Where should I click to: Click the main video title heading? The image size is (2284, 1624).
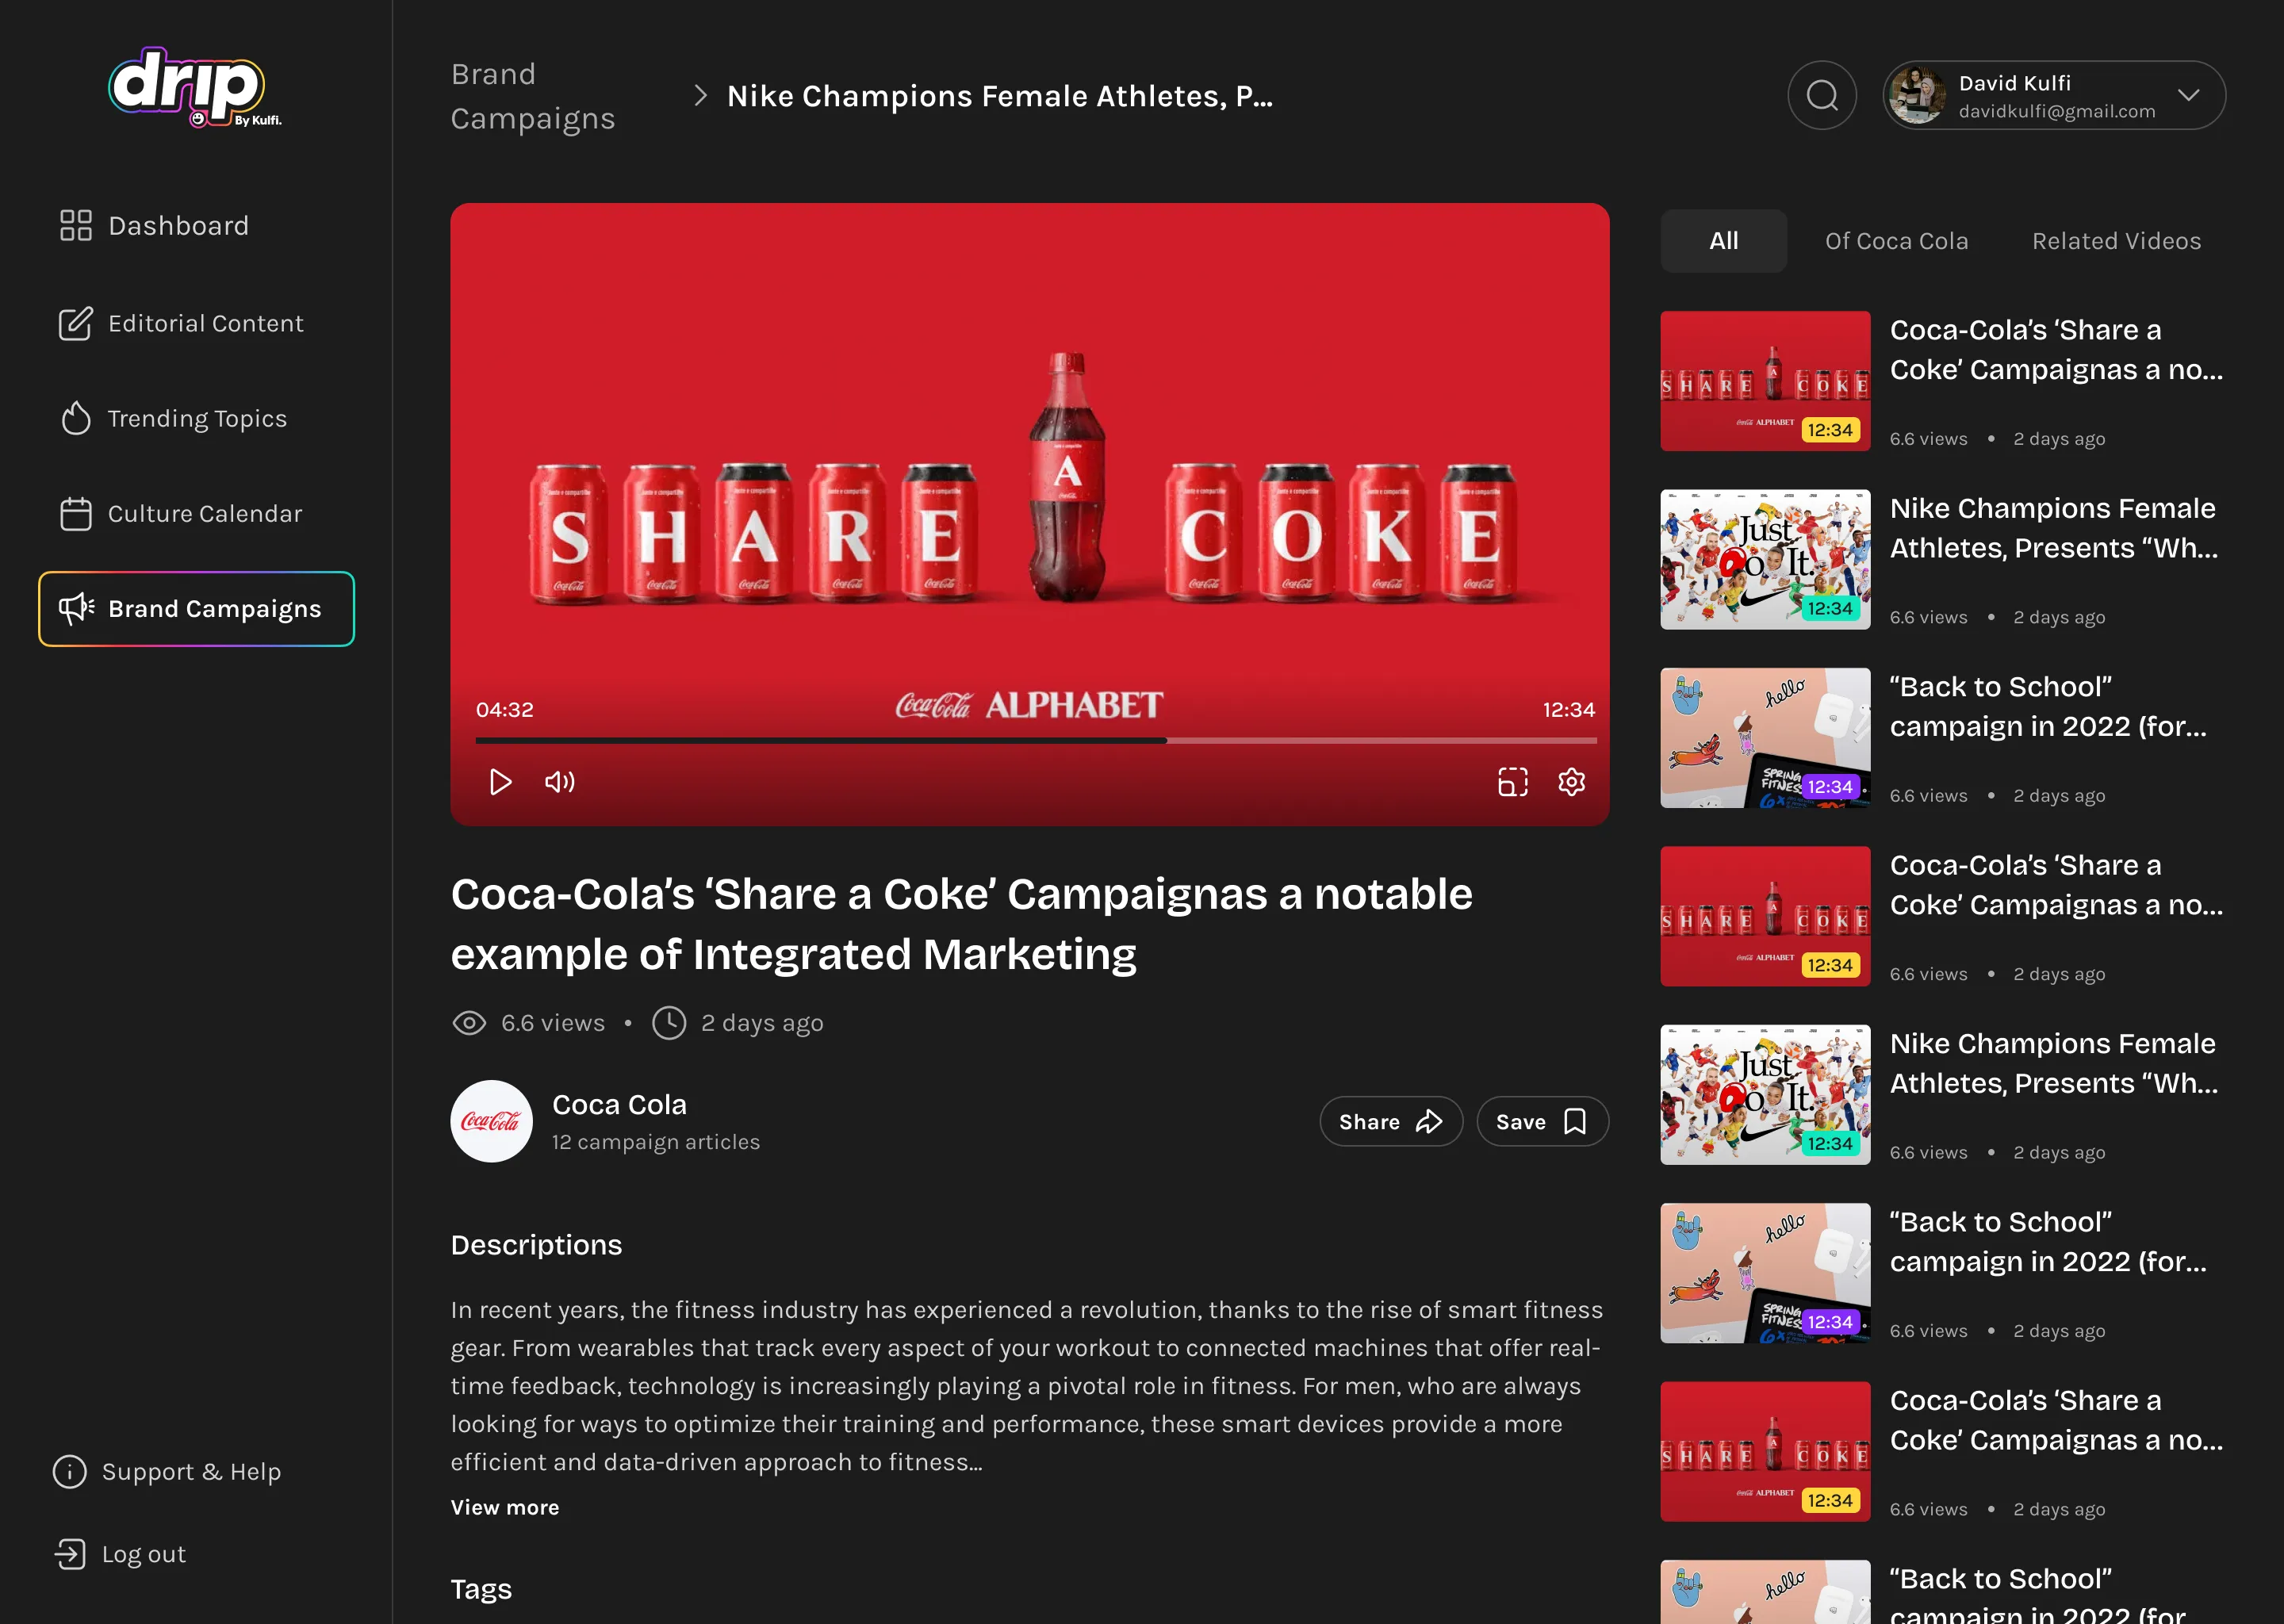962,924
